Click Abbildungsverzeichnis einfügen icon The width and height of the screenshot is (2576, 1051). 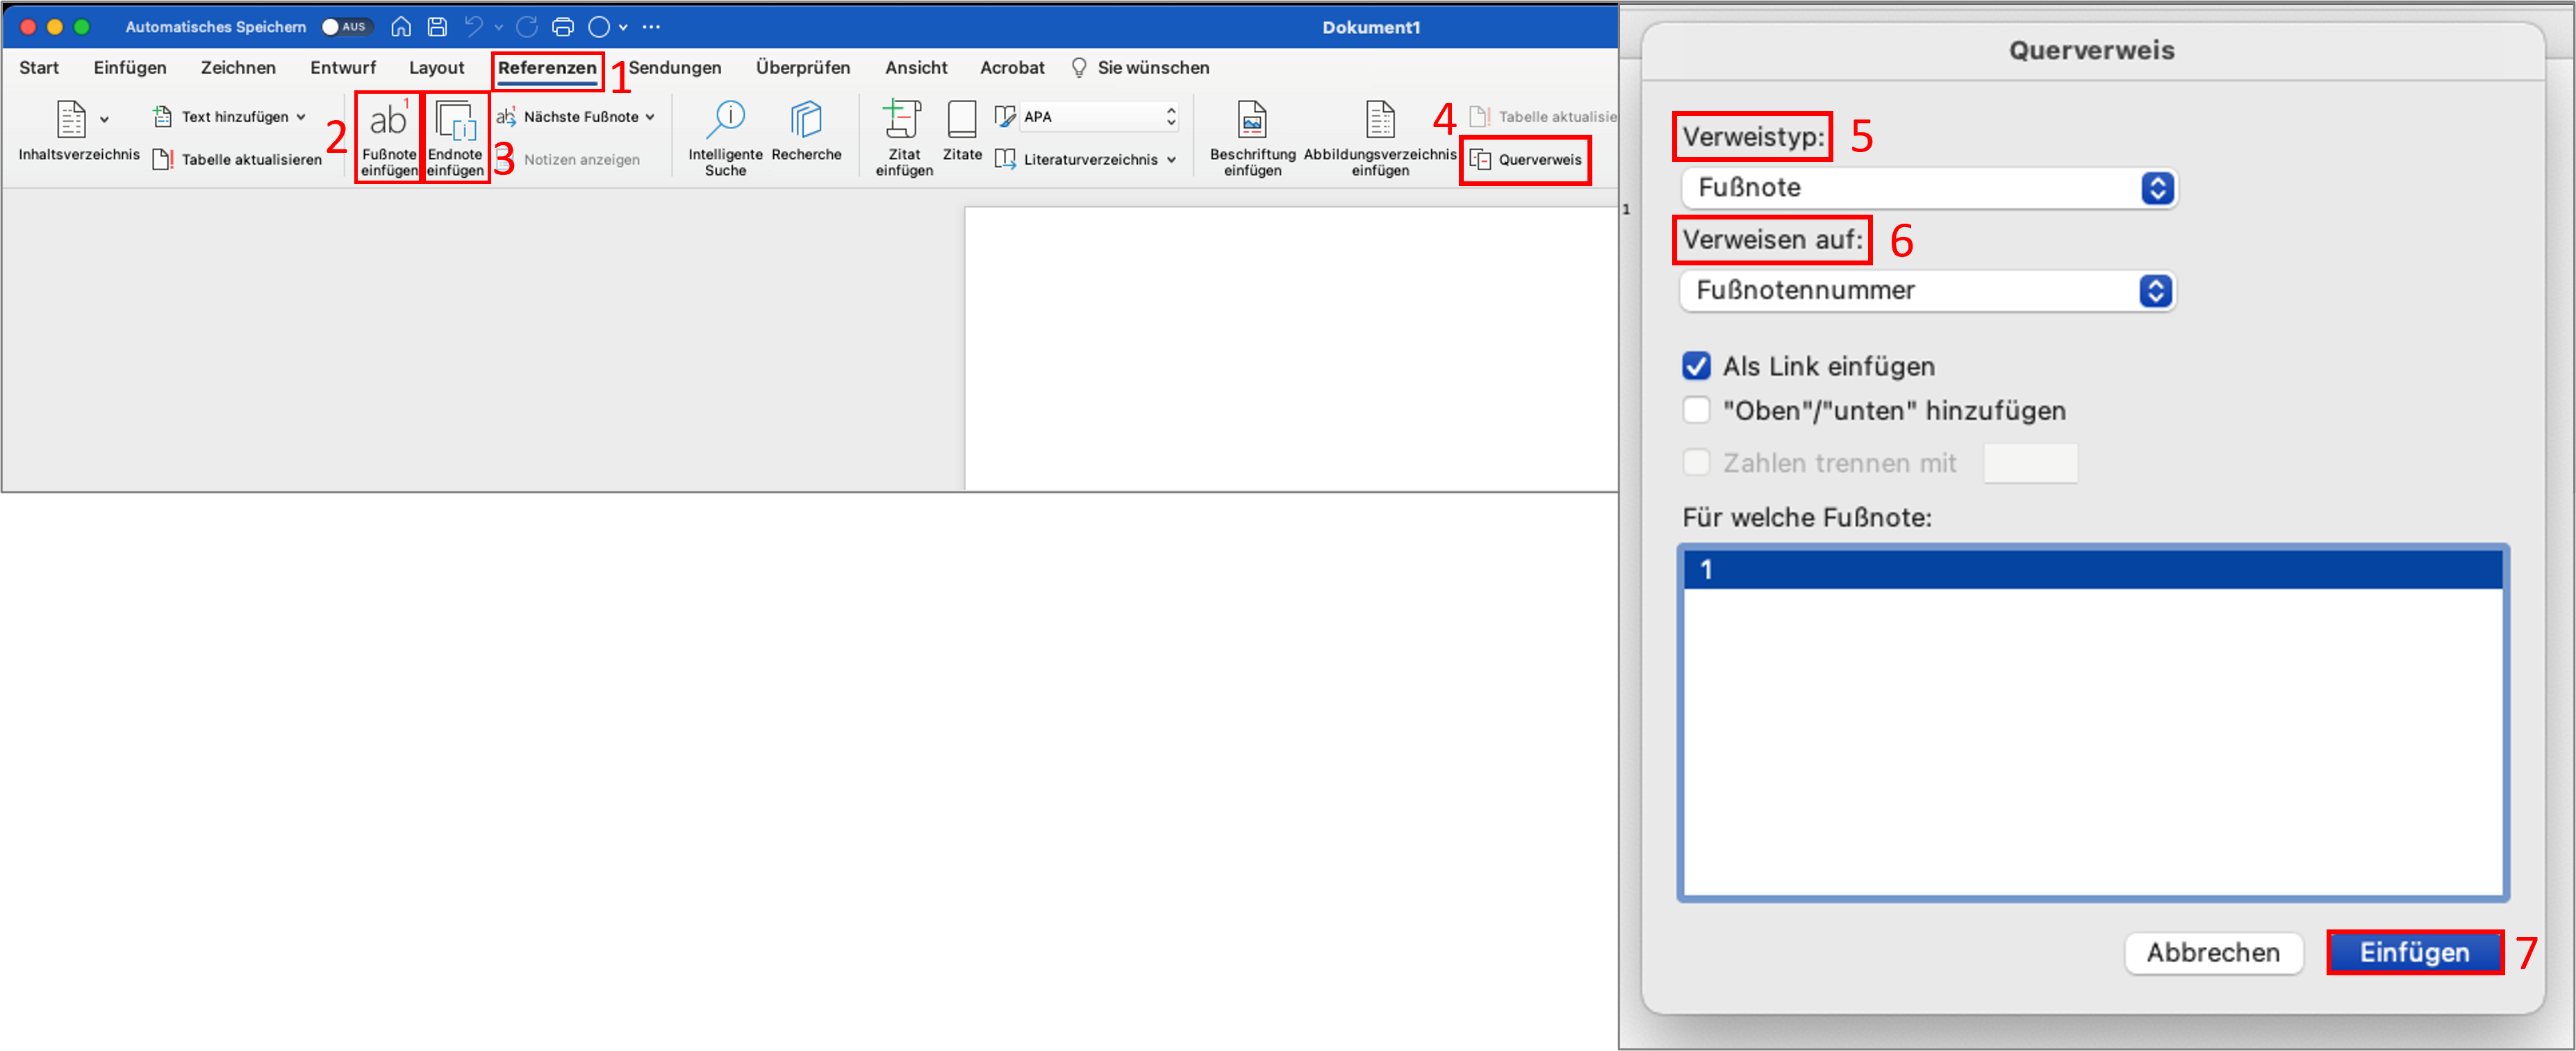coord(1380,119)
